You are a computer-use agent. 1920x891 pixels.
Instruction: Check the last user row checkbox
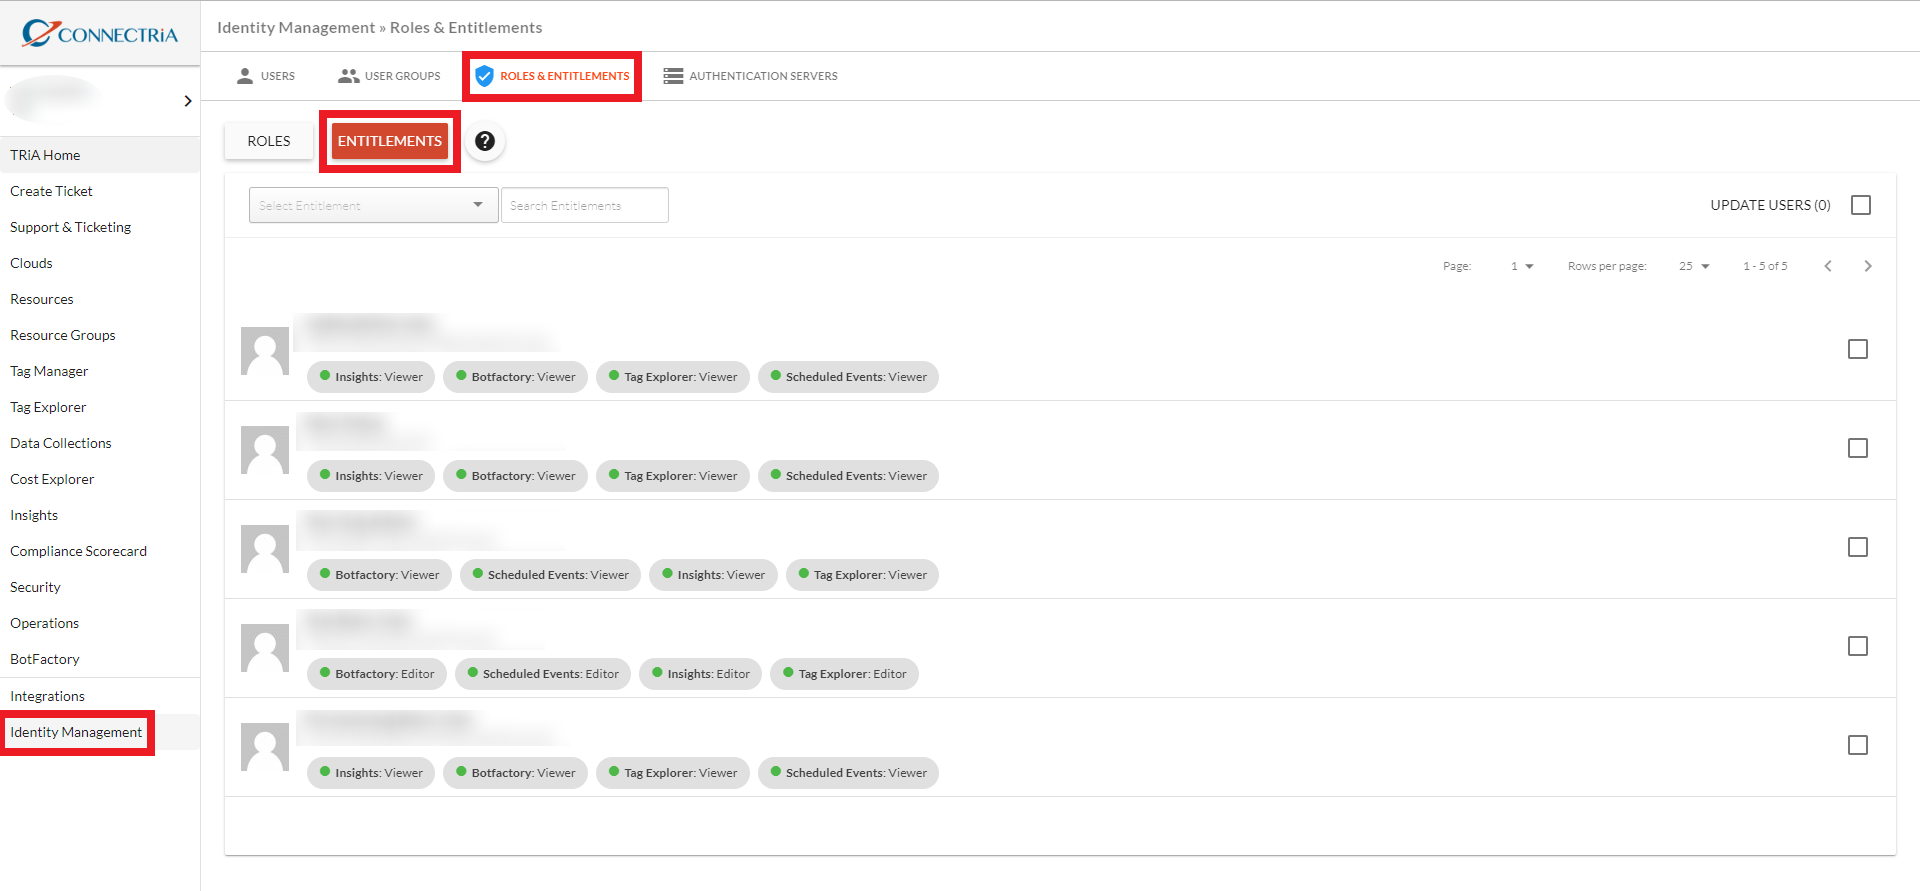click(1858, 745)
